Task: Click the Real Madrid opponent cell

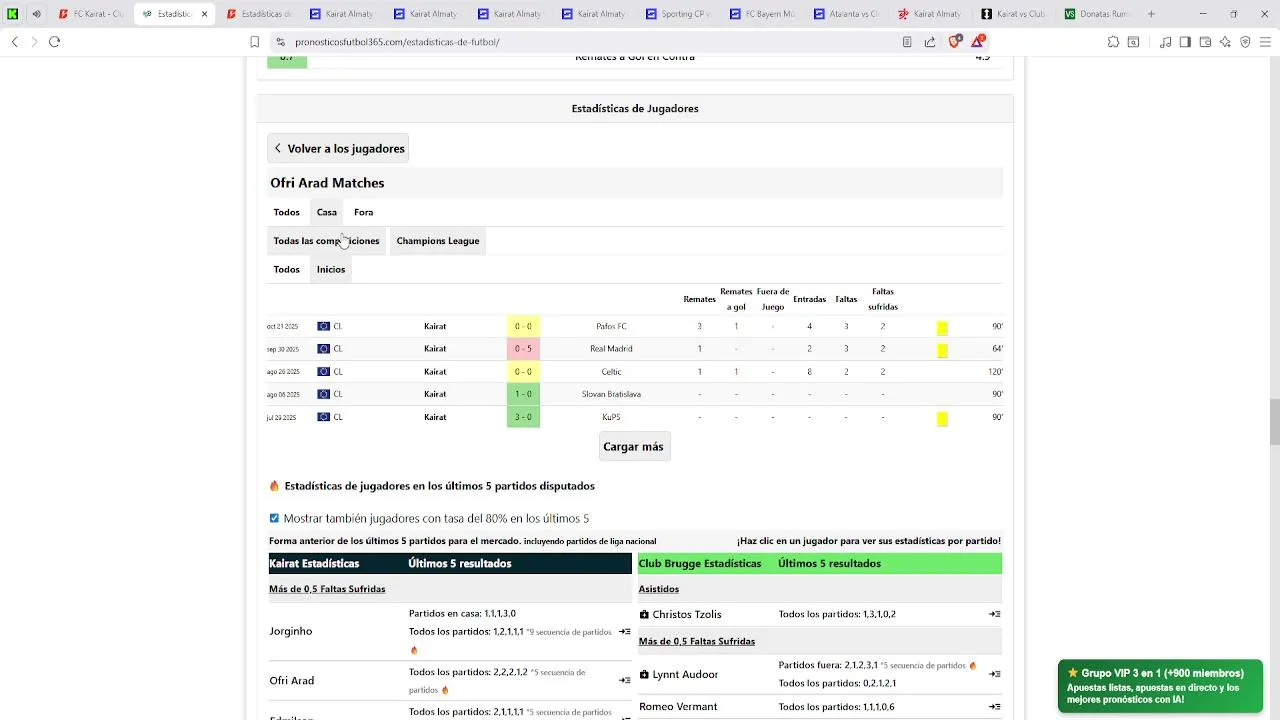Action: (611, 349)
